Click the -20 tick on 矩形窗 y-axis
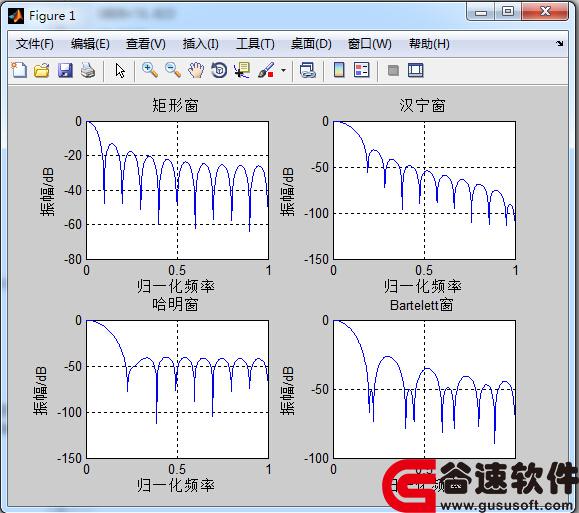Viewport: 579px width, 513px height. point(73,155)
